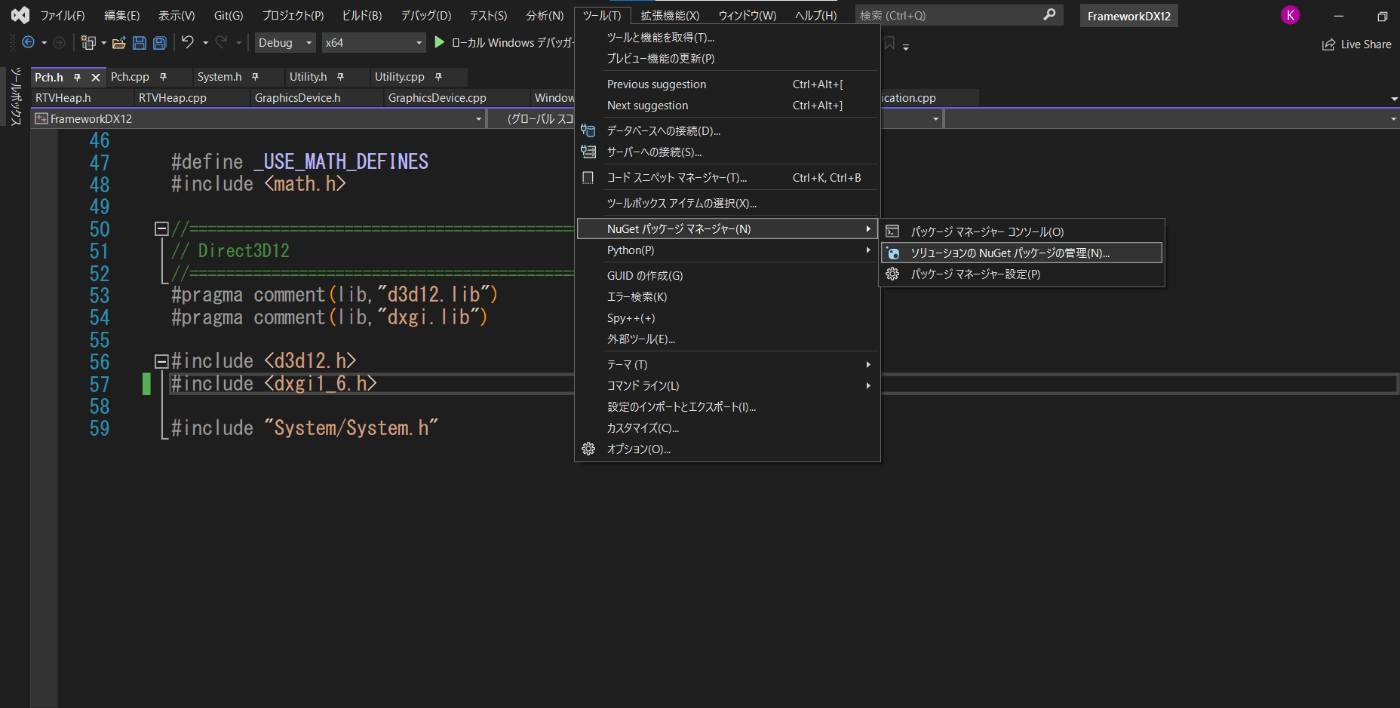Image resolution: width=1400 pixels, height=708 pixels.
Task: Redo the last action from the toolbar
Action: pyautogui.click(x=218, y=42)
